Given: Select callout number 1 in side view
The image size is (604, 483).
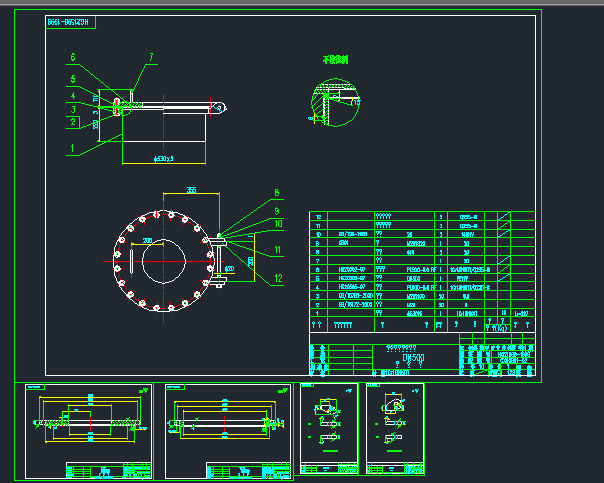Looking at the screenshot, I should (72, 147).
